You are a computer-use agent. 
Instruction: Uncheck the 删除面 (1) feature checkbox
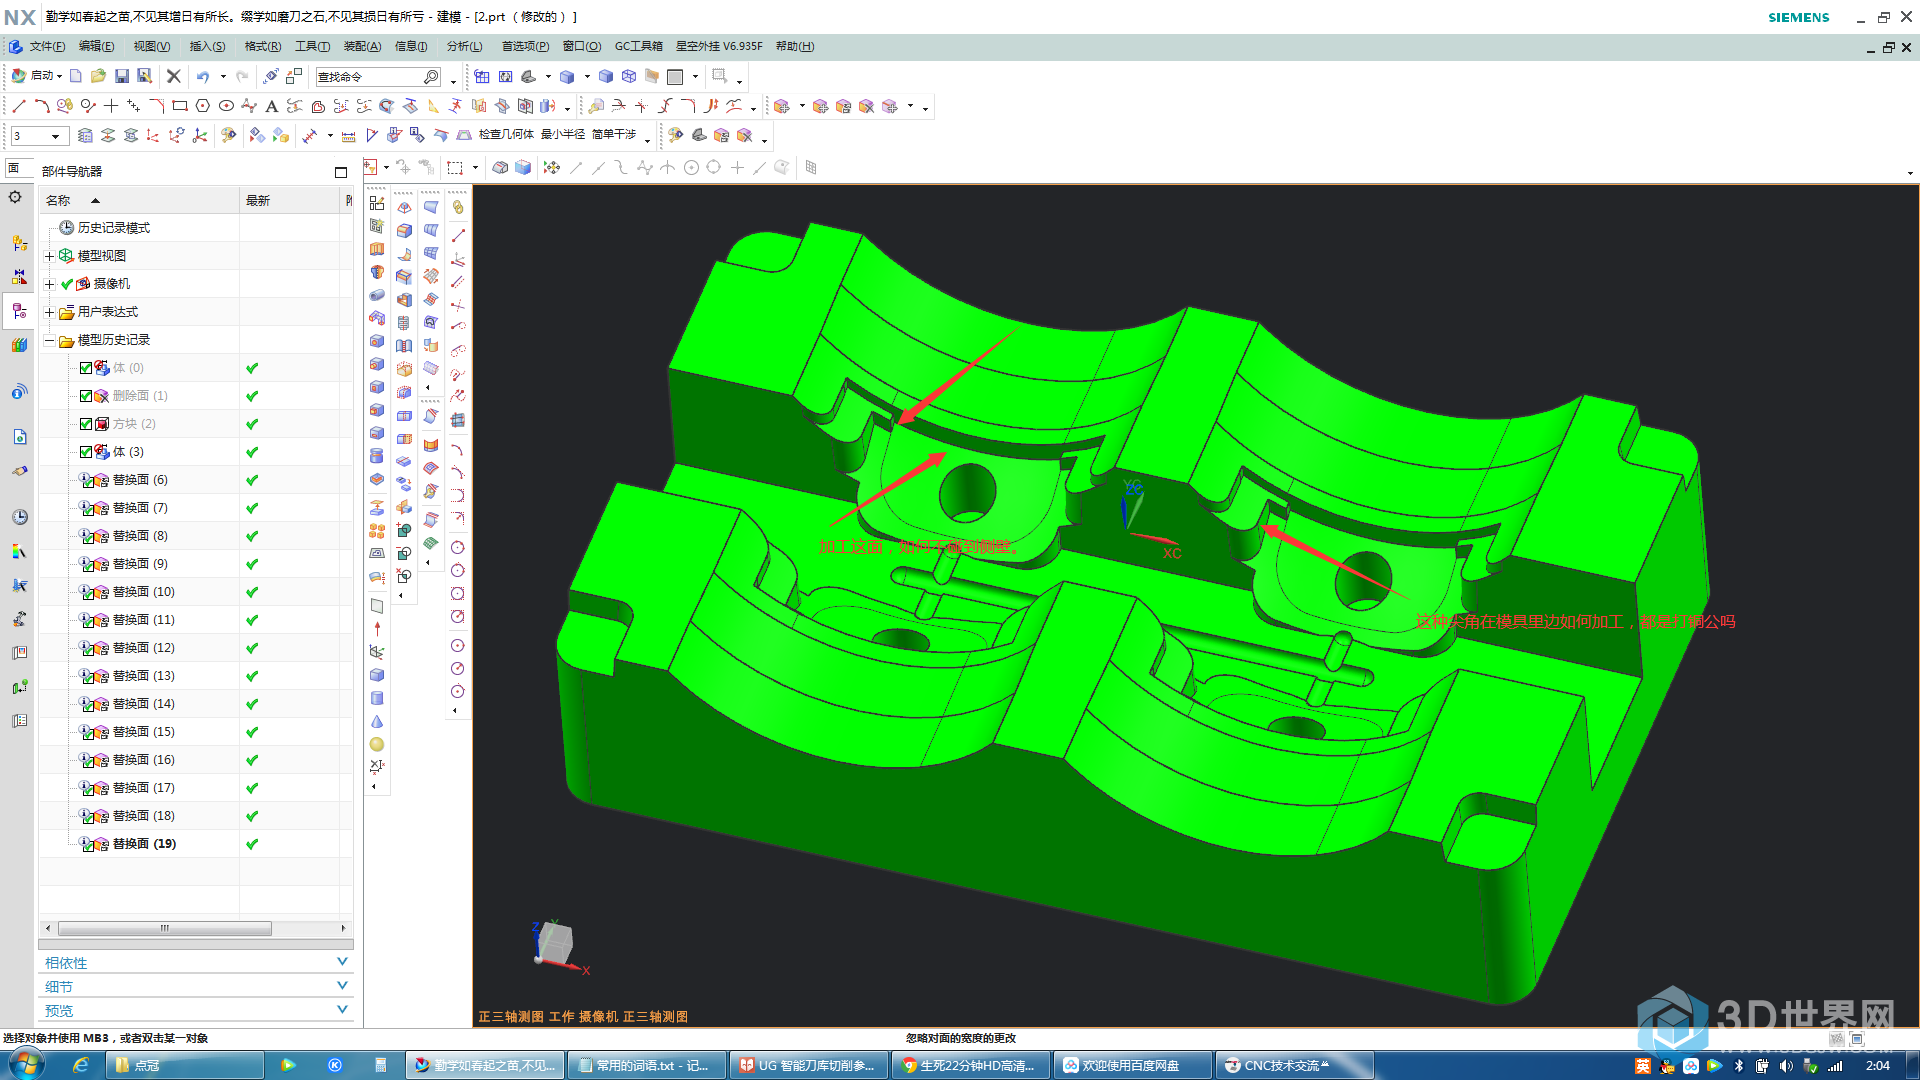coord(86,396)
